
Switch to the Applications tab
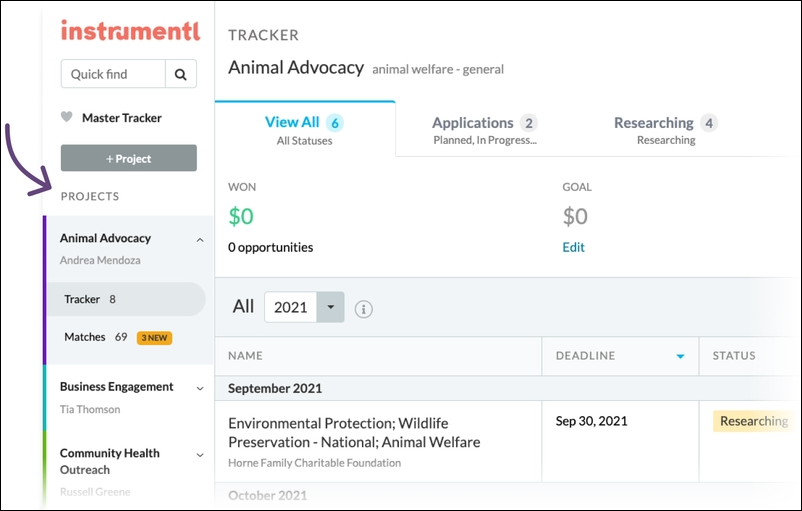pos(485,130)
